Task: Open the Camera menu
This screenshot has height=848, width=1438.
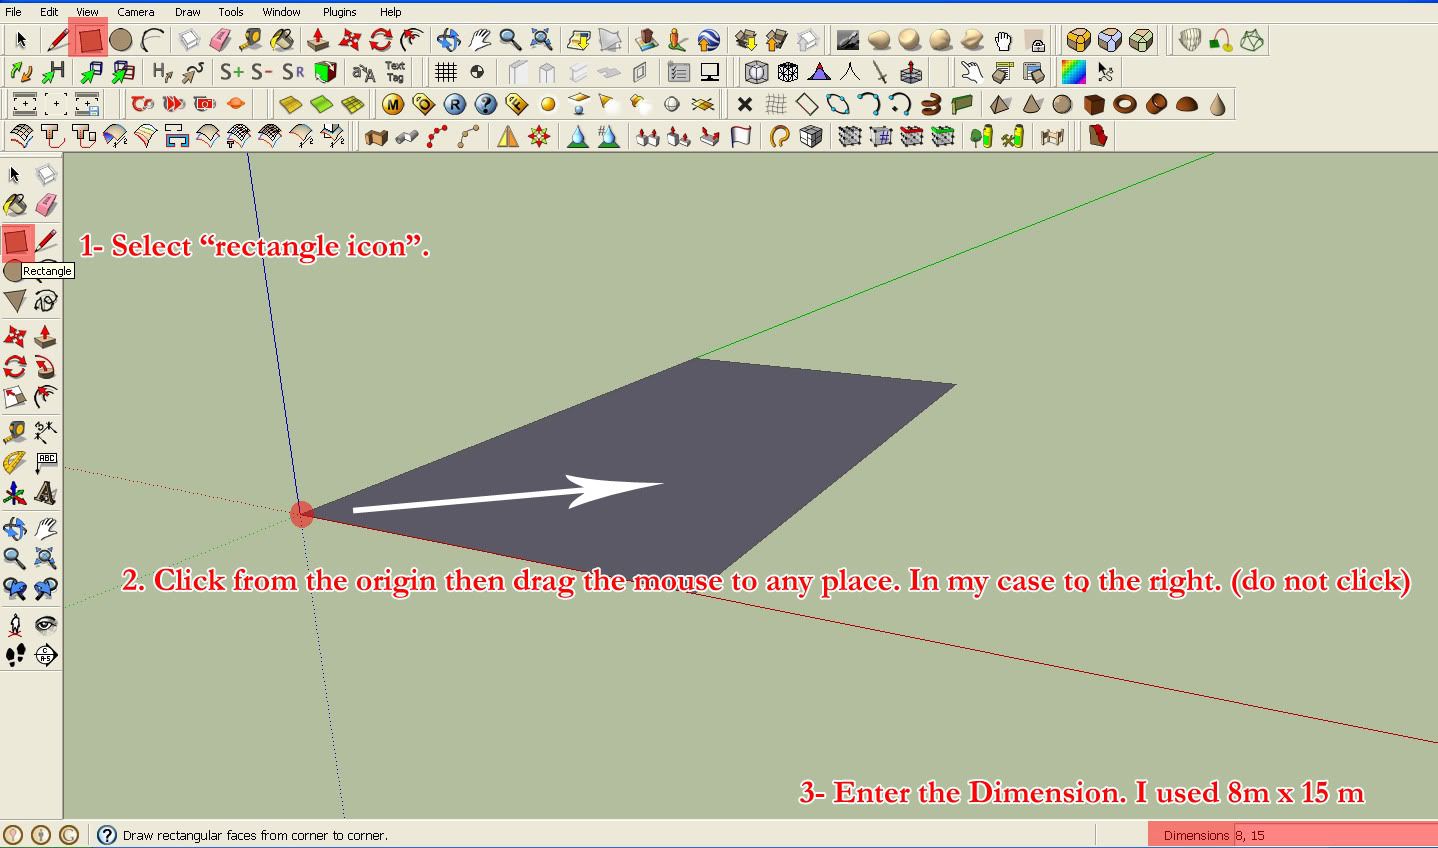Action: click(x=135, y=12)
